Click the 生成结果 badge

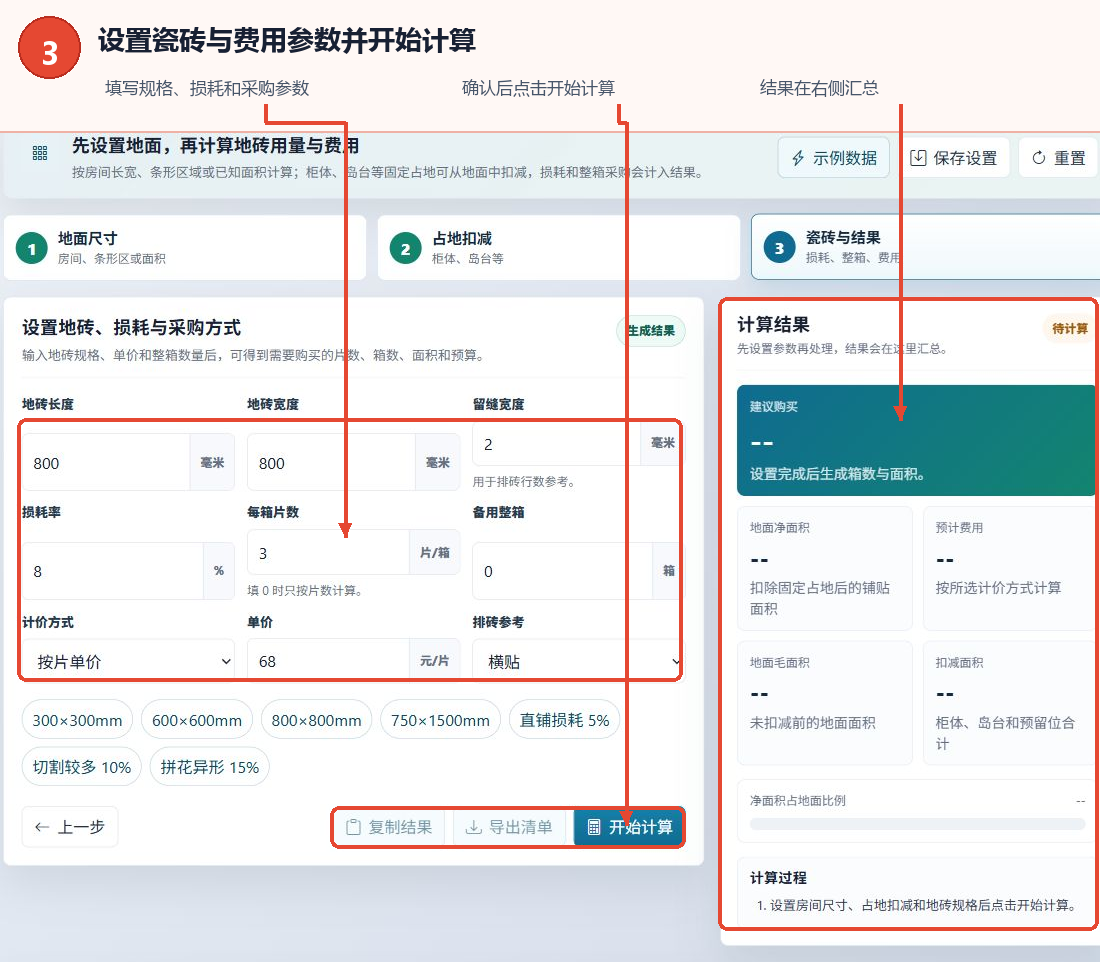(x=651, y=330)
